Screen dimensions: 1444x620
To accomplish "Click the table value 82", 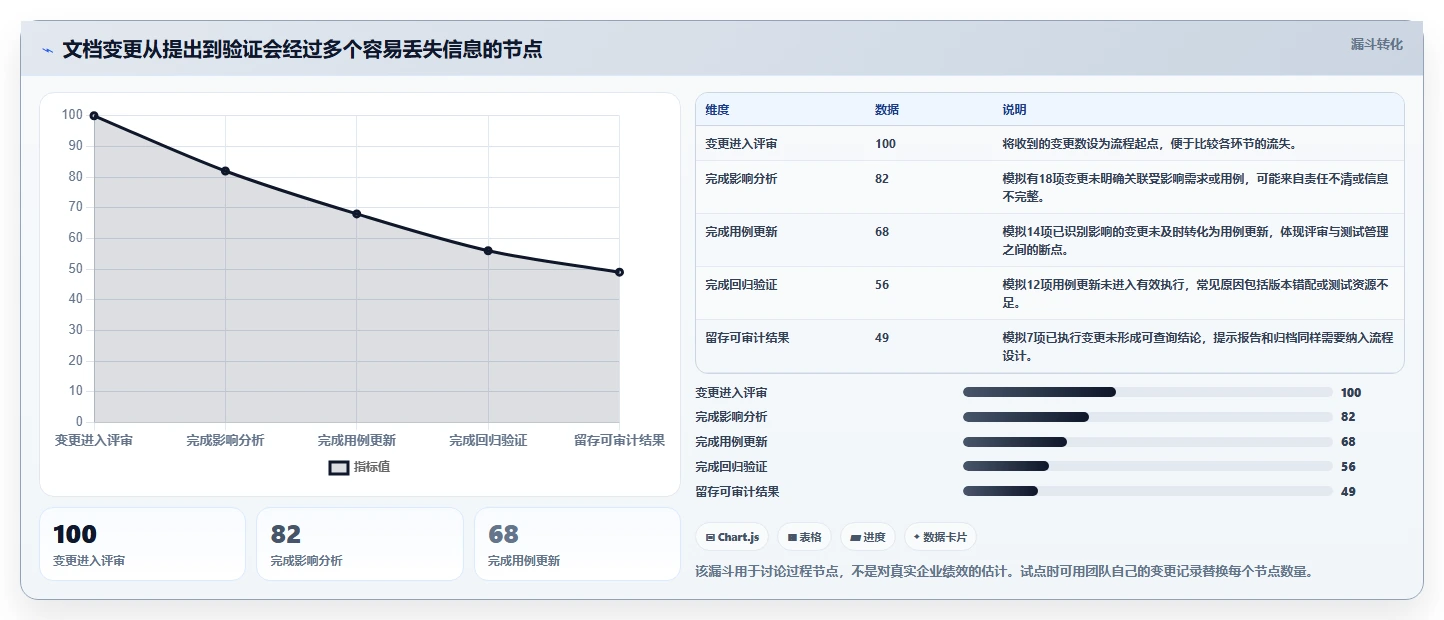I will (x=882, y=179).
